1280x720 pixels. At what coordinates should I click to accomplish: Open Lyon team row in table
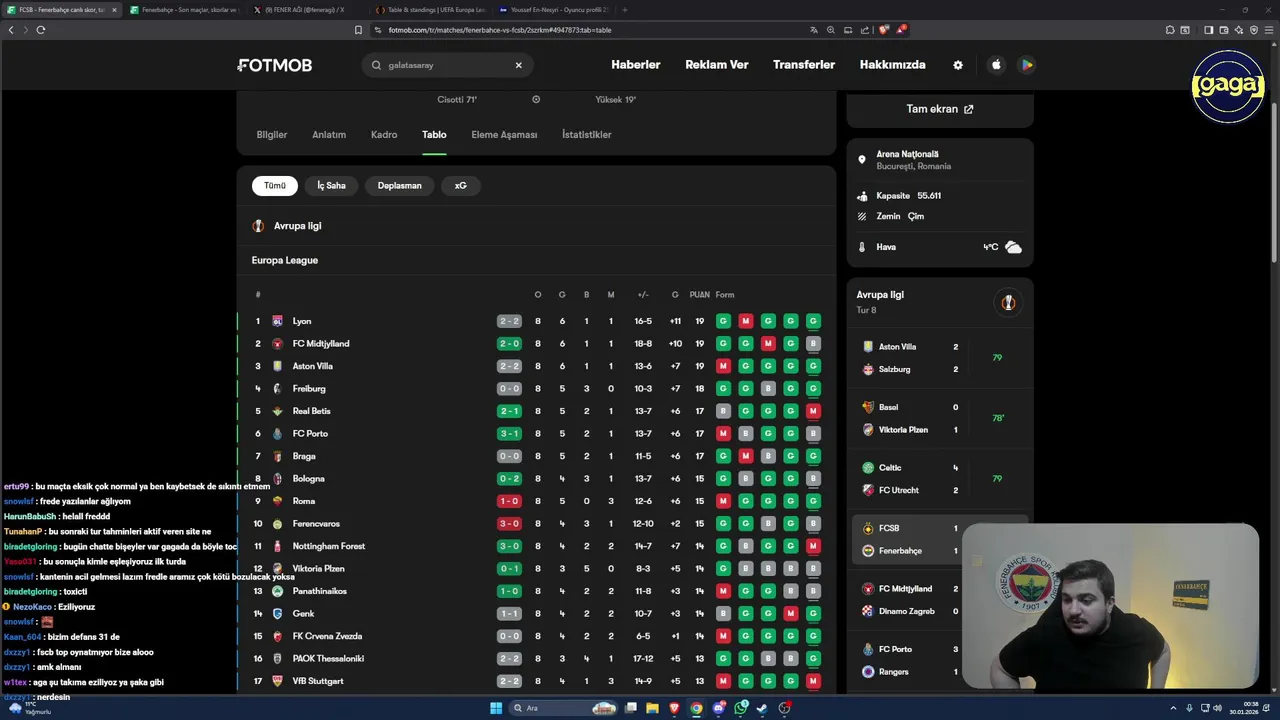point(536,321)
